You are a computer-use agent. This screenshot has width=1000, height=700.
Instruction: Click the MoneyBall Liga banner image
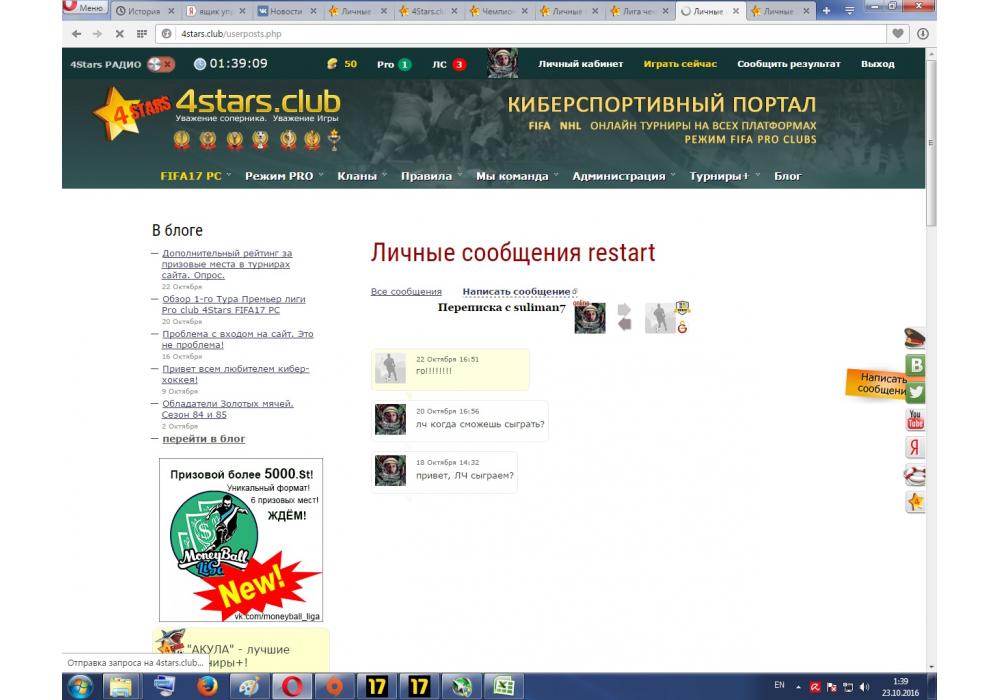point(240,540)
